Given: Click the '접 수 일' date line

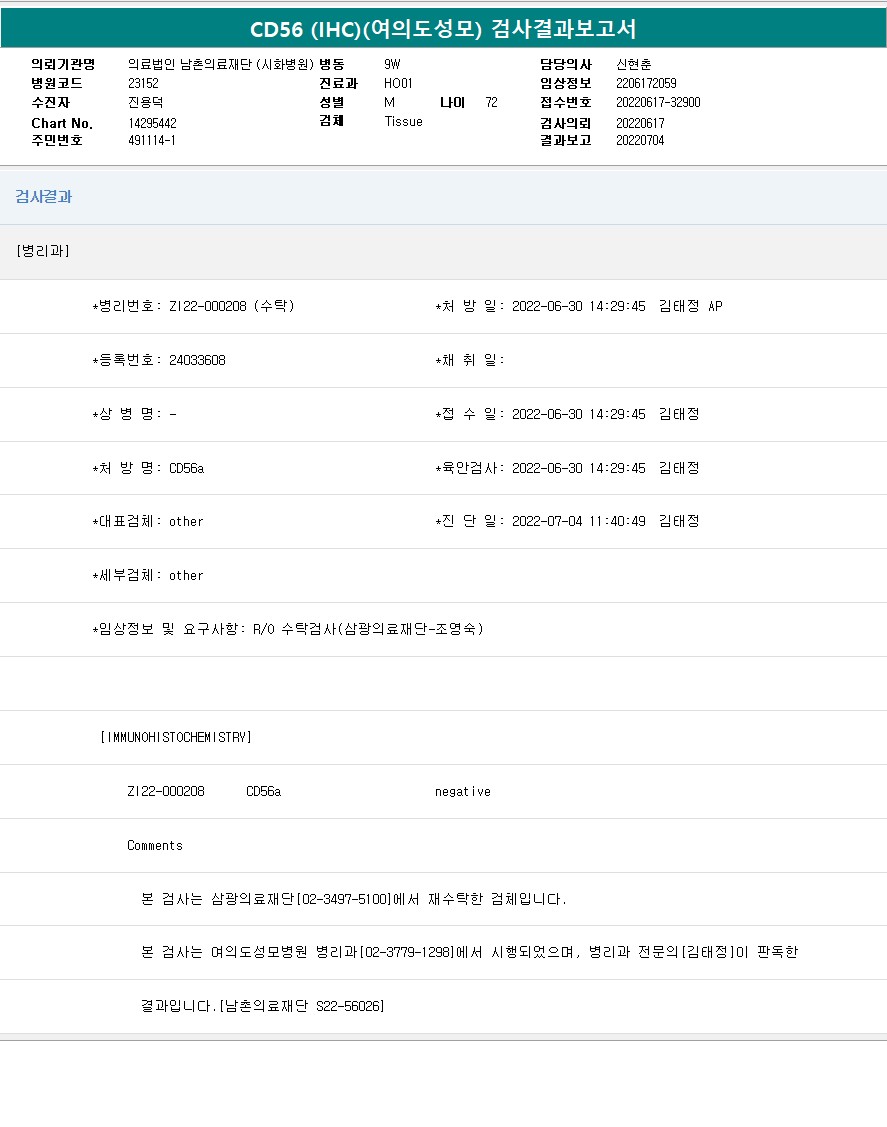Looking at the screenshot, I should click(x=567, y=414).
